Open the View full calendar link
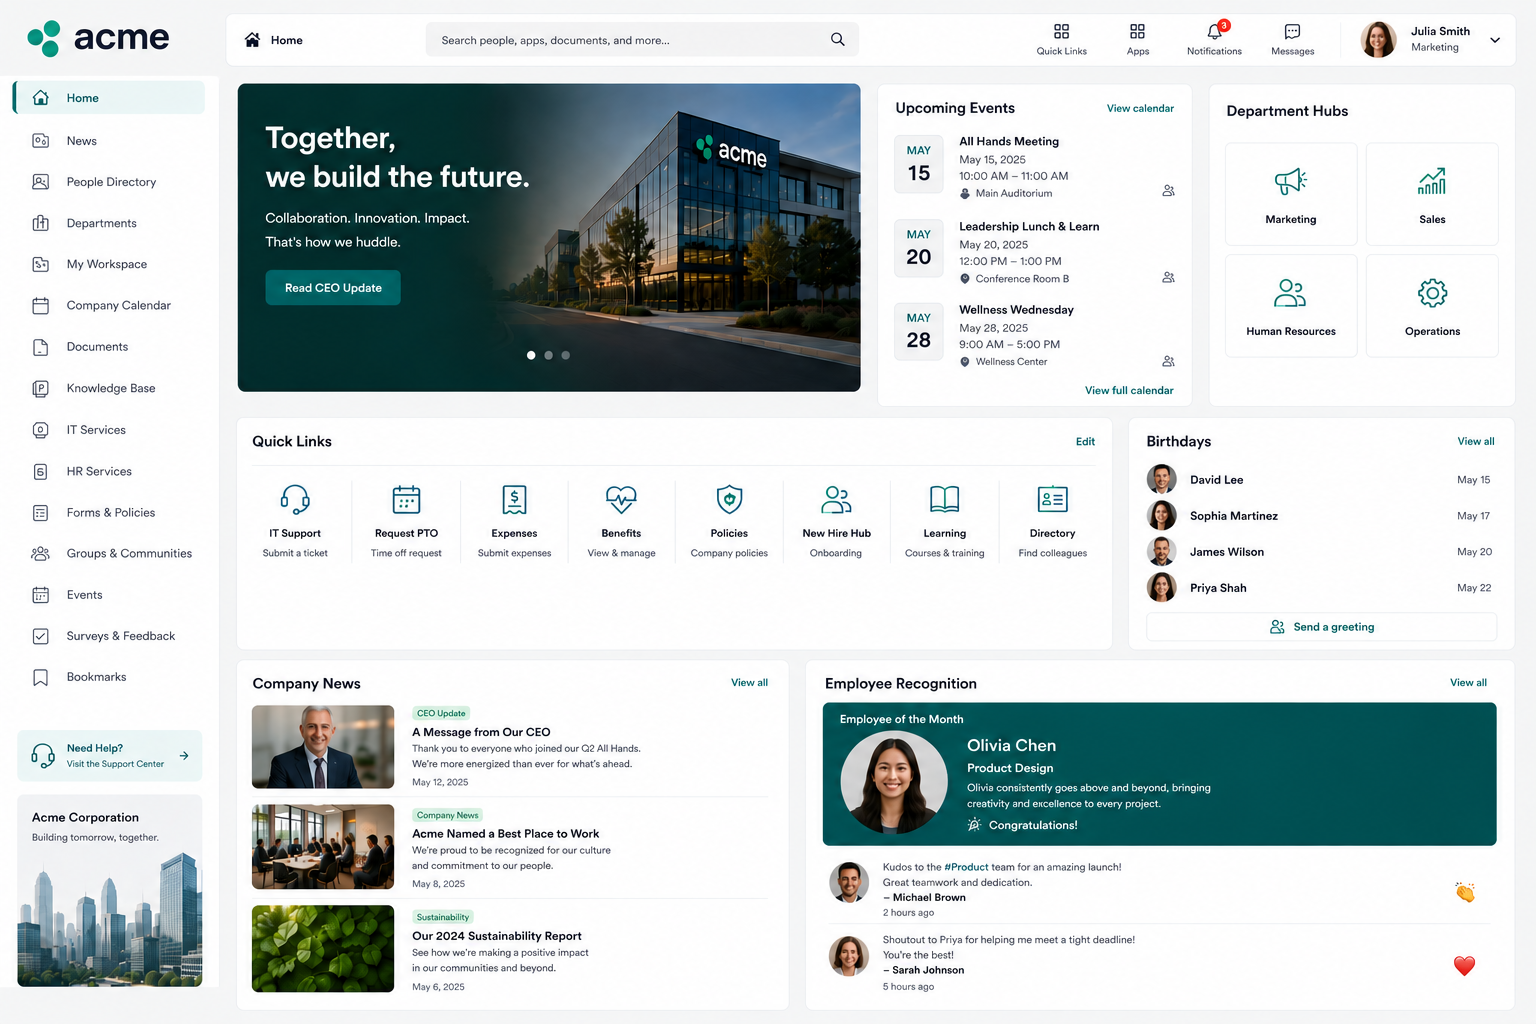This screenshot has width=1536, height=1024. (1129, 390)
